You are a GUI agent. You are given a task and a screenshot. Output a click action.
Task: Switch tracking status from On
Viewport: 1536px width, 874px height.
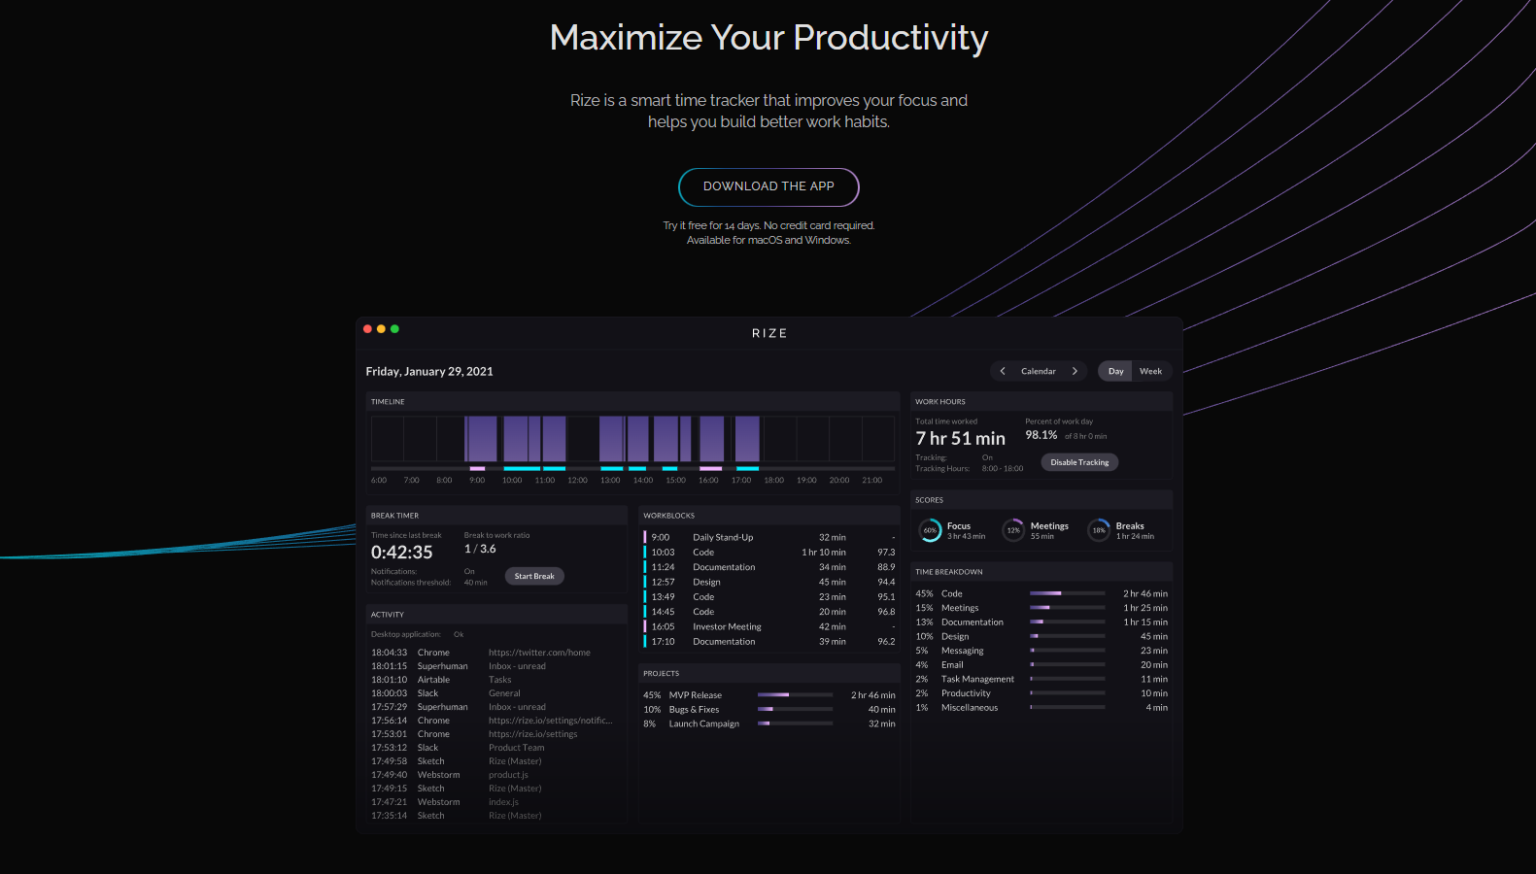987,457
